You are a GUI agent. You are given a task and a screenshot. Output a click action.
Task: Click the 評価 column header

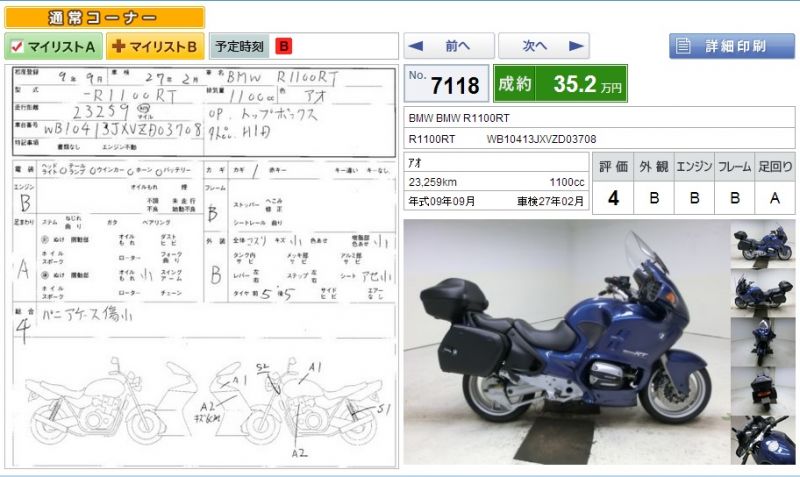coord(613,167)
